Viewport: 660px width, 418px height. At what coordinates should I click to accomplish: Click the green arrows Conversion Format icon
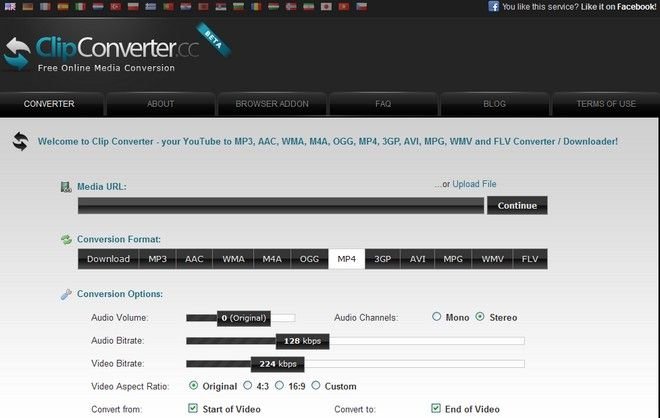click(66, 240)
